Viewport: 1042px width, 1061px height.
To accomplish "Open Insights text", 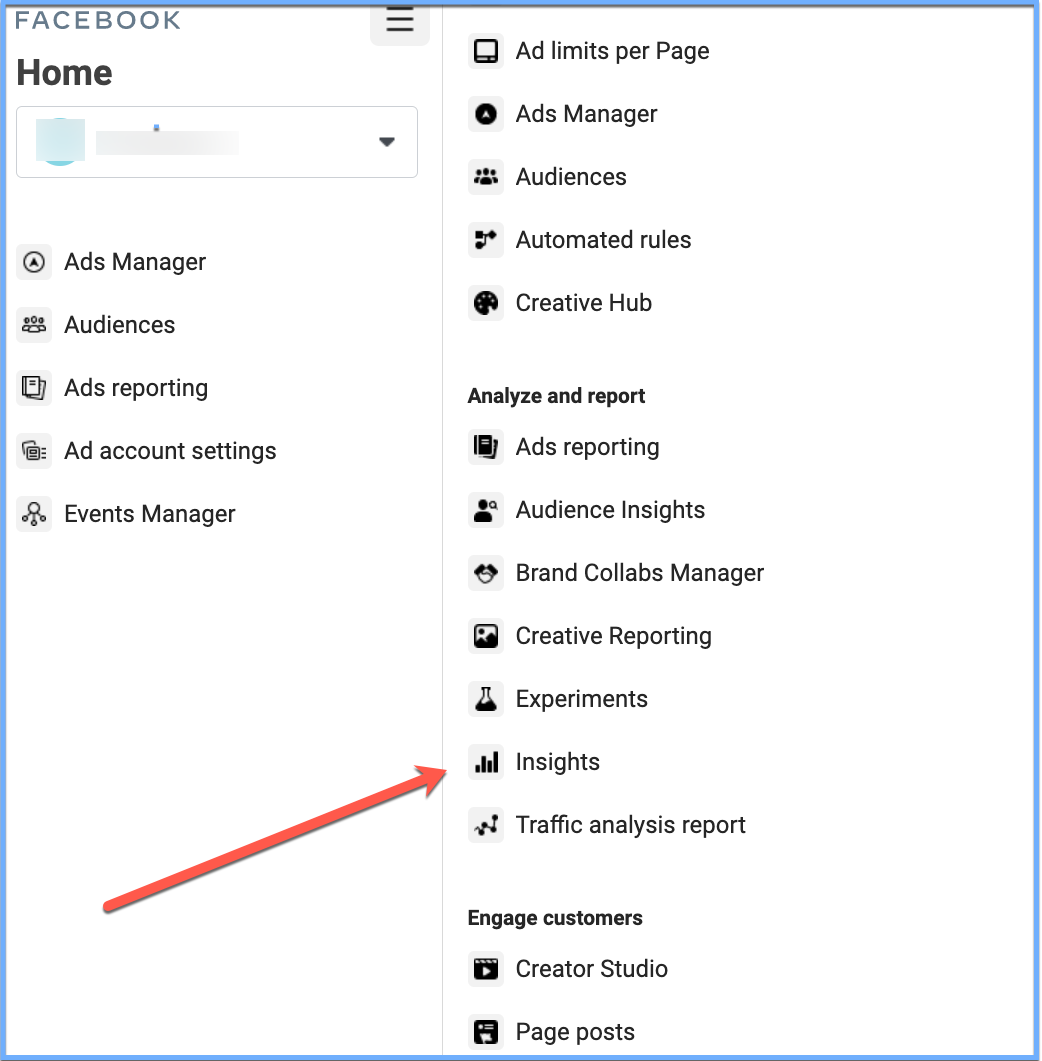I will [x=558, y=761].
